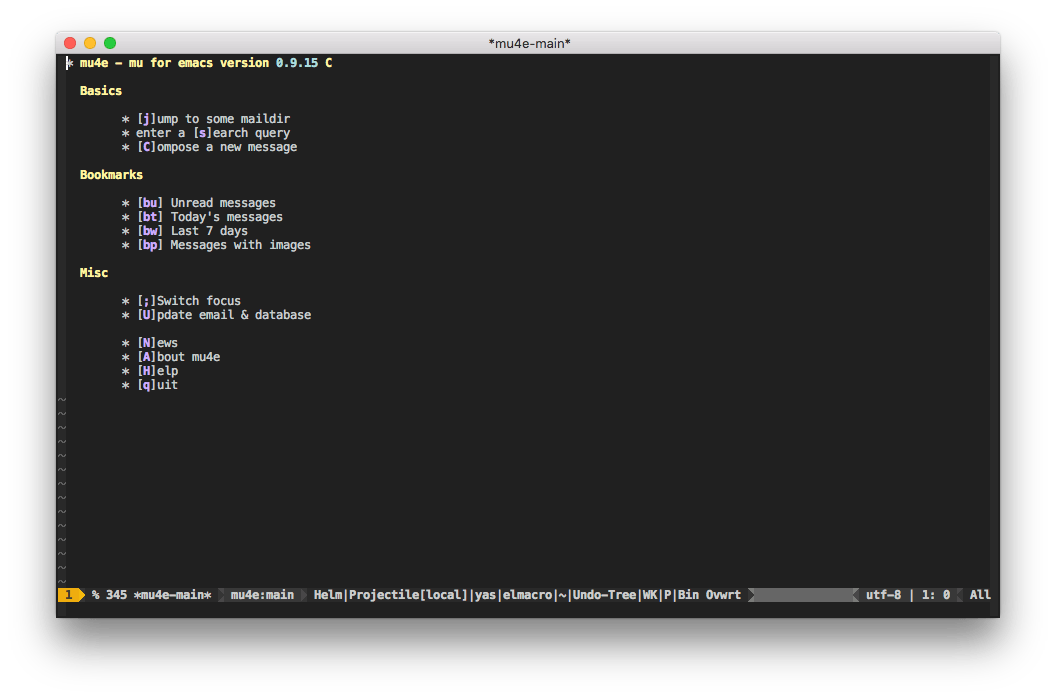Click [q]uit to exit mu4e
1056x698 pixels.
coord(157,385)
